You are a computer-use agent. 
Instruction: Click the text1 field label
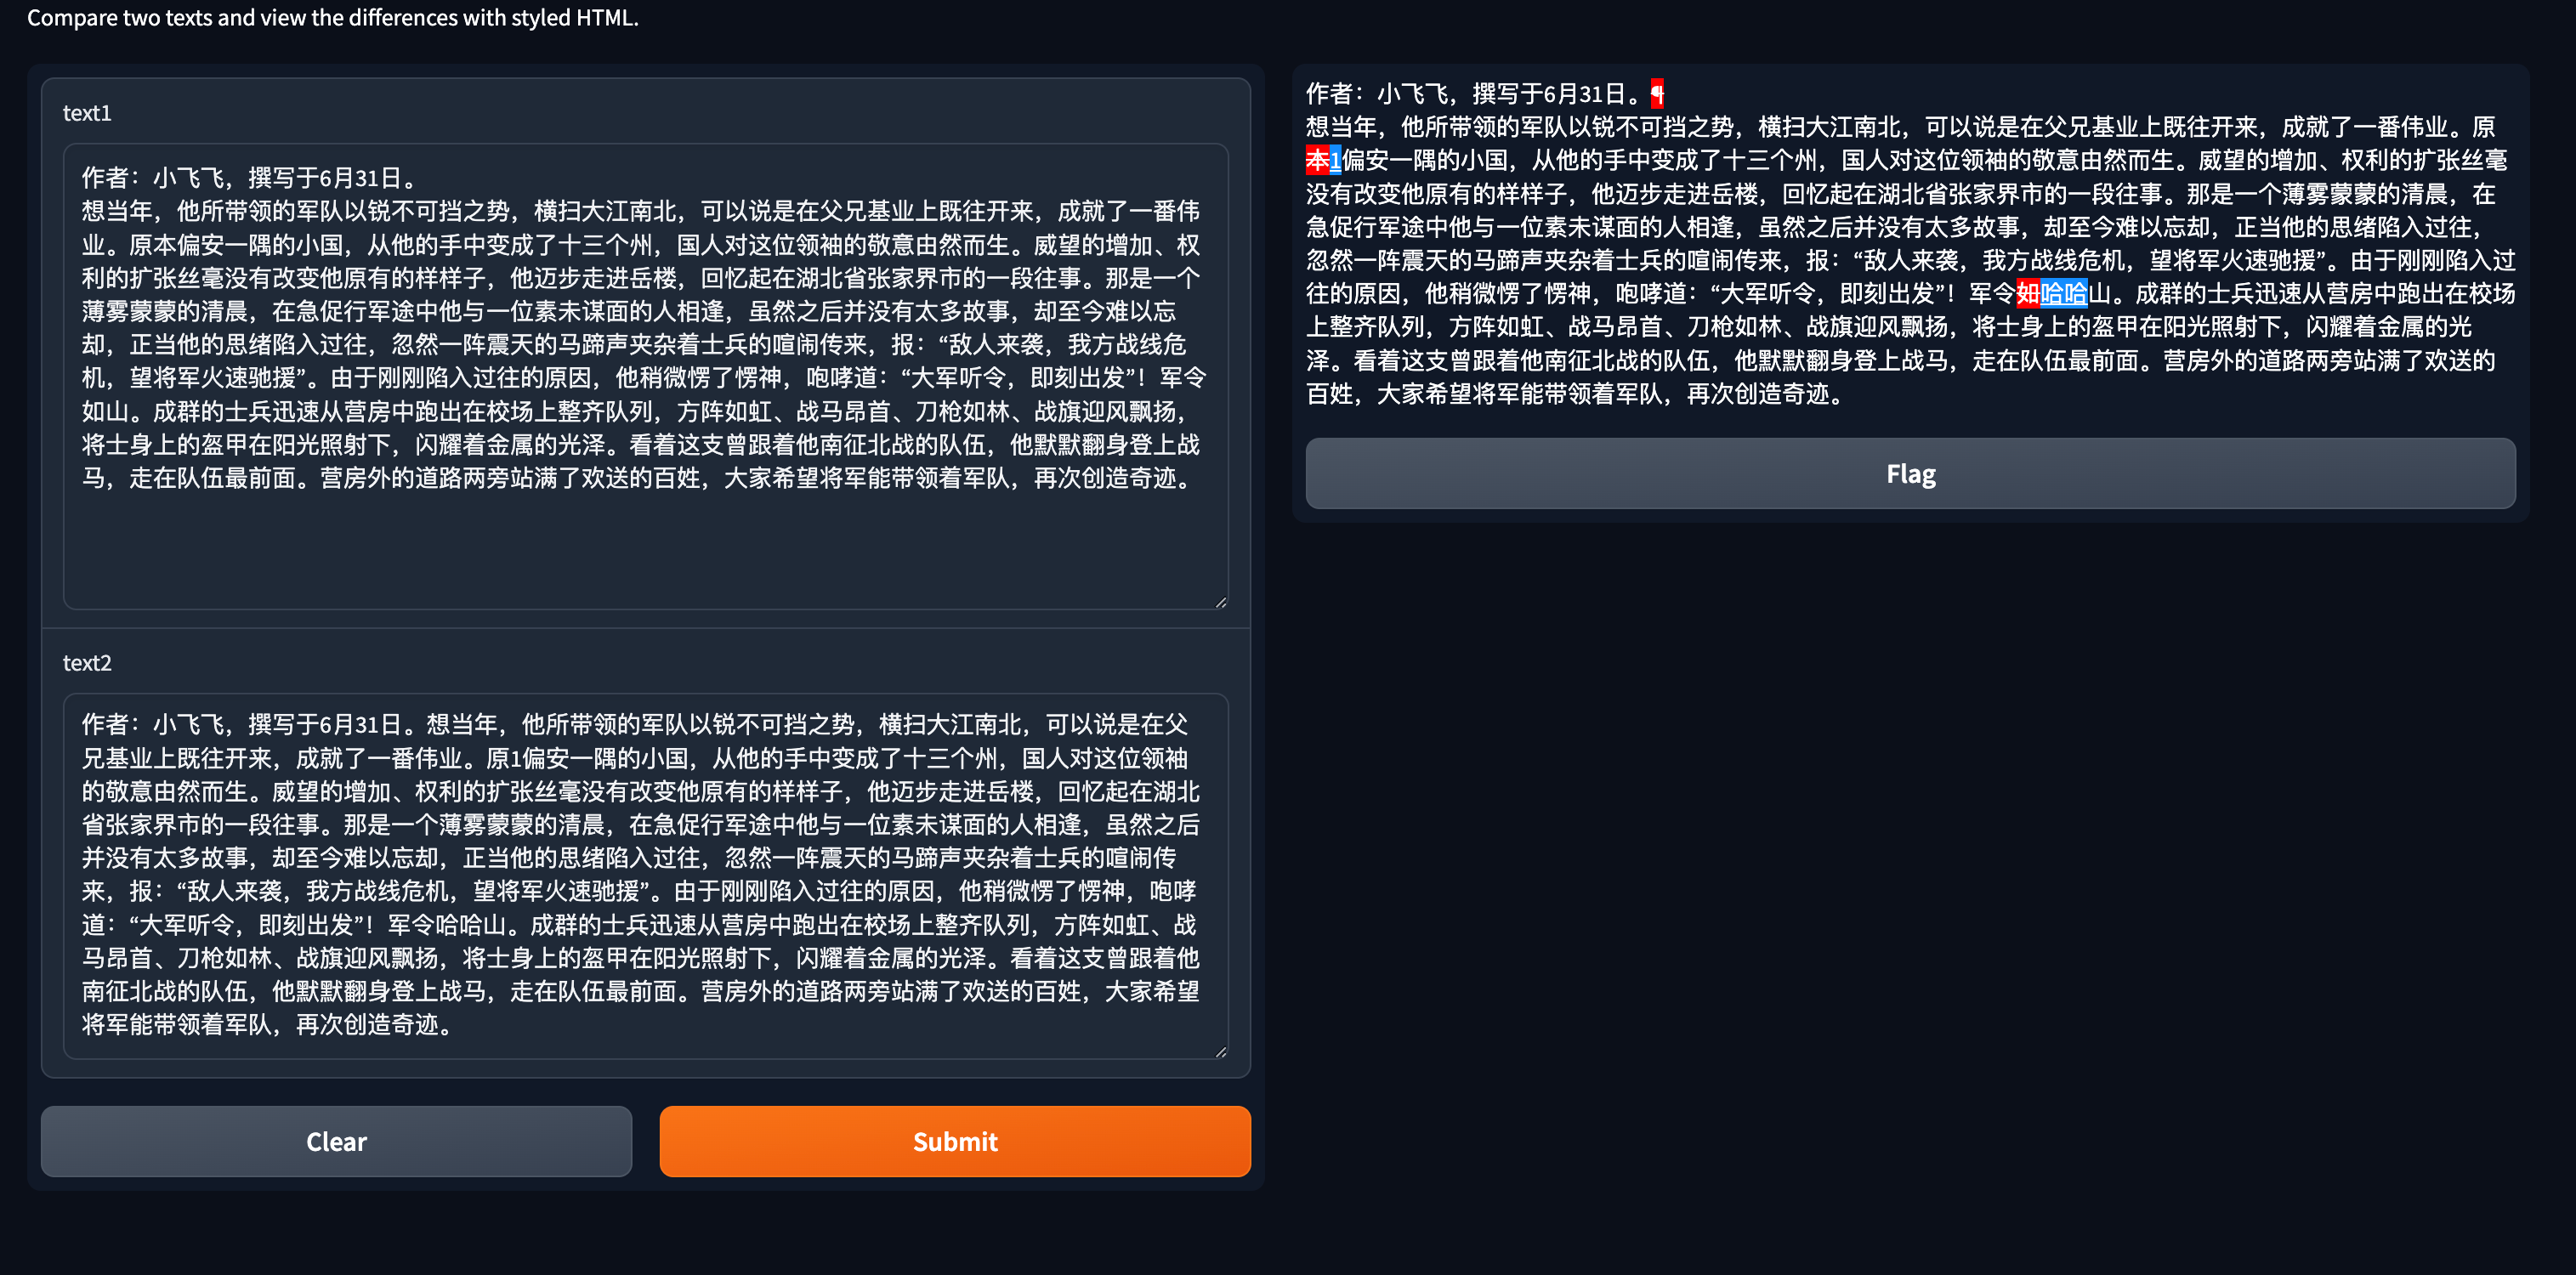87,113
